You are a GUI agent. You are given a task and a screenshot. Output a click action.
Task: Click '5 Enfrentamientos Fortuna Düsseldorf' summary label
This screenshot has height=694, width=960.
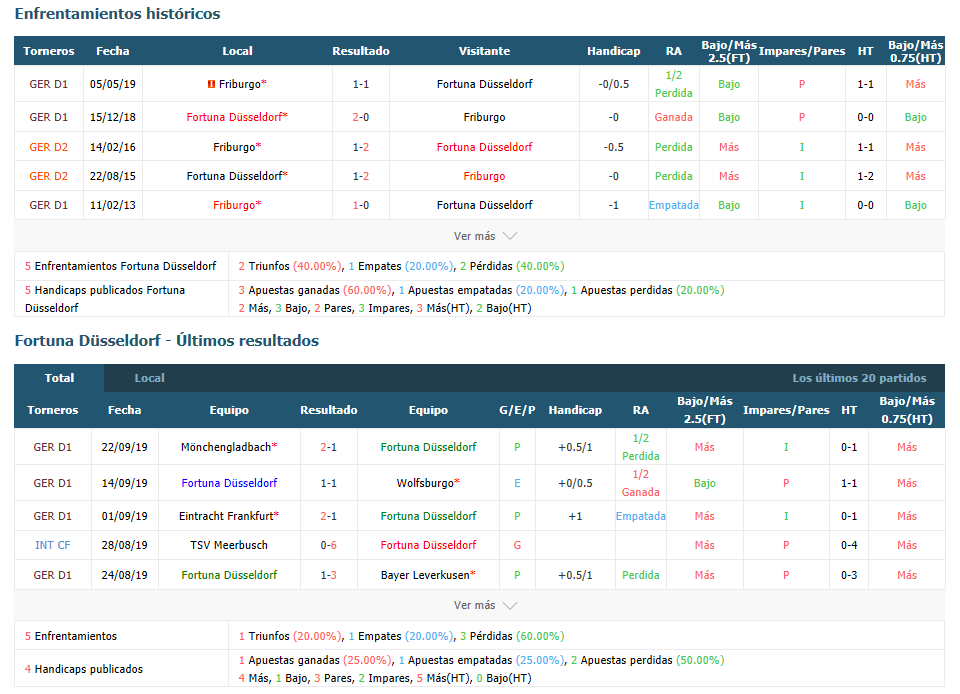point(121,266)
